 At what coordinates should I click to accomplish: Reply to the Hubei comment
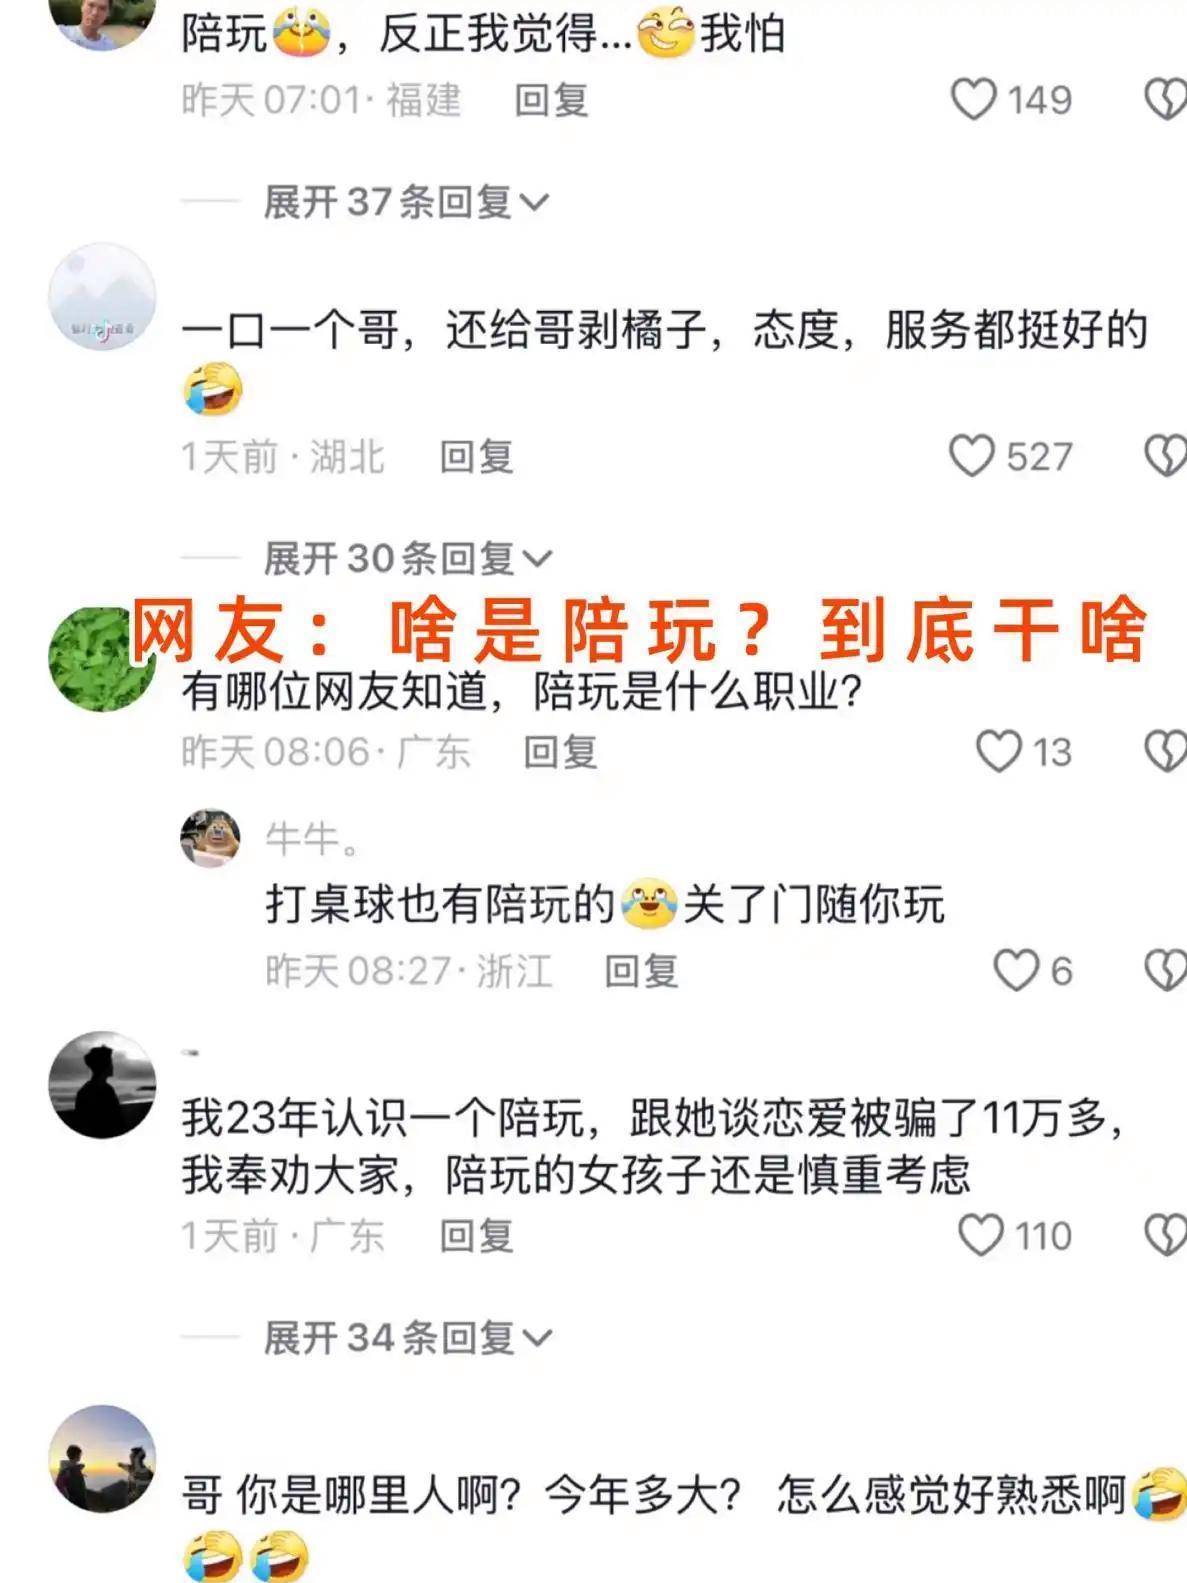pos(477,457)
